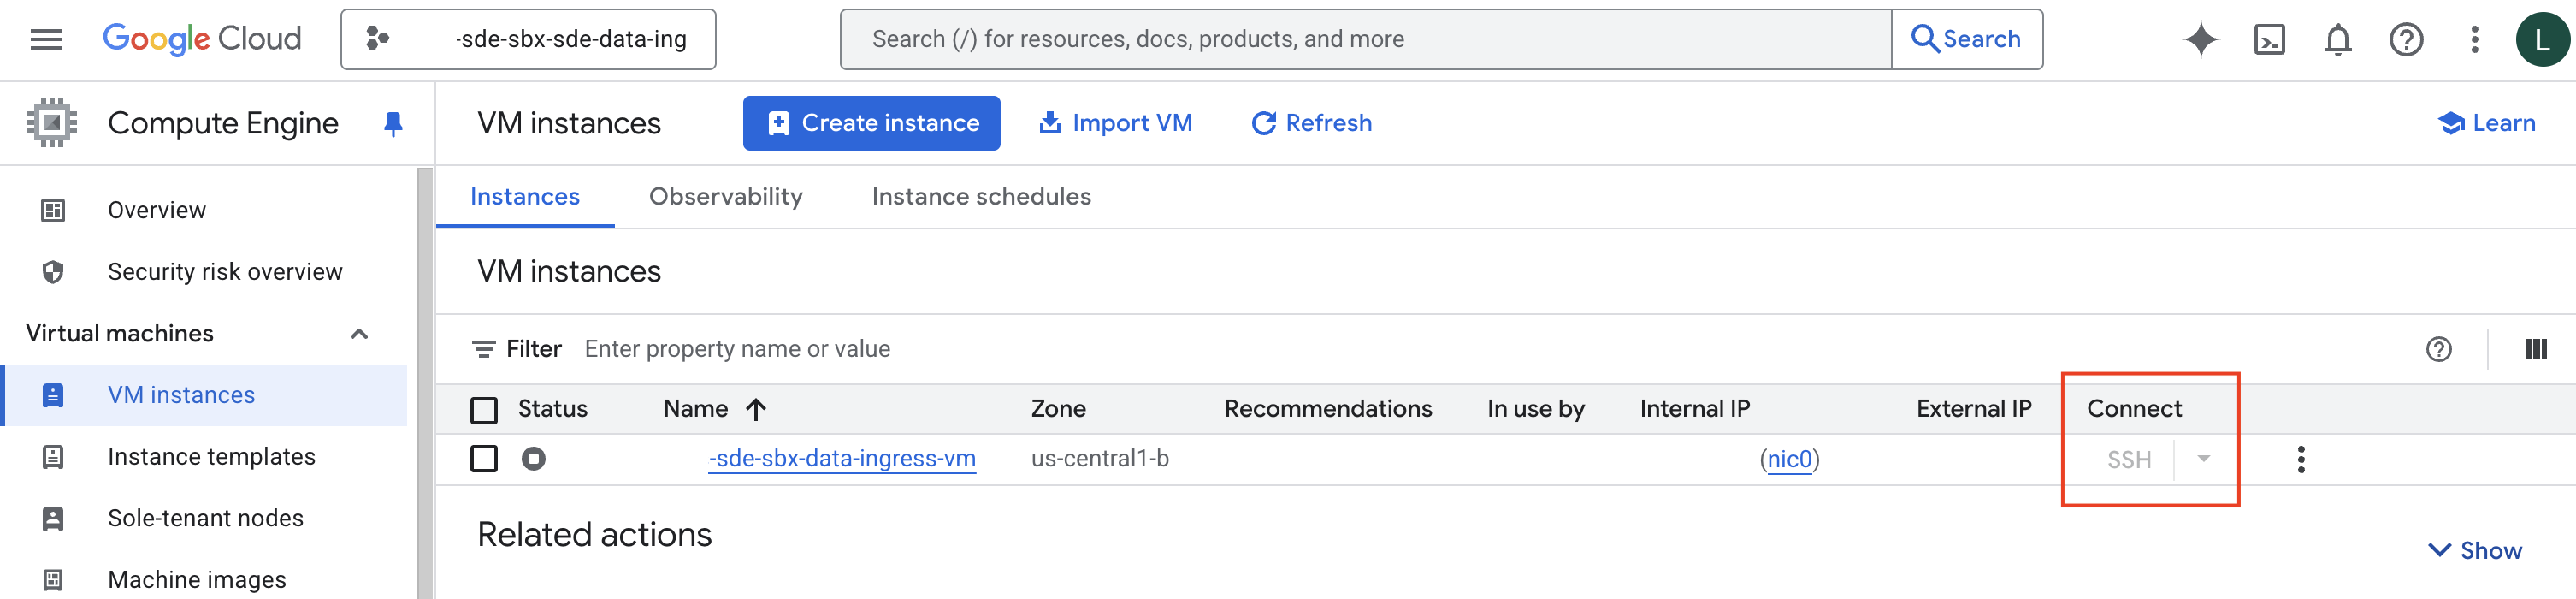Screen dimensions: 2576x599
Task: Show the Related actions section
Action: [2475, 550]
